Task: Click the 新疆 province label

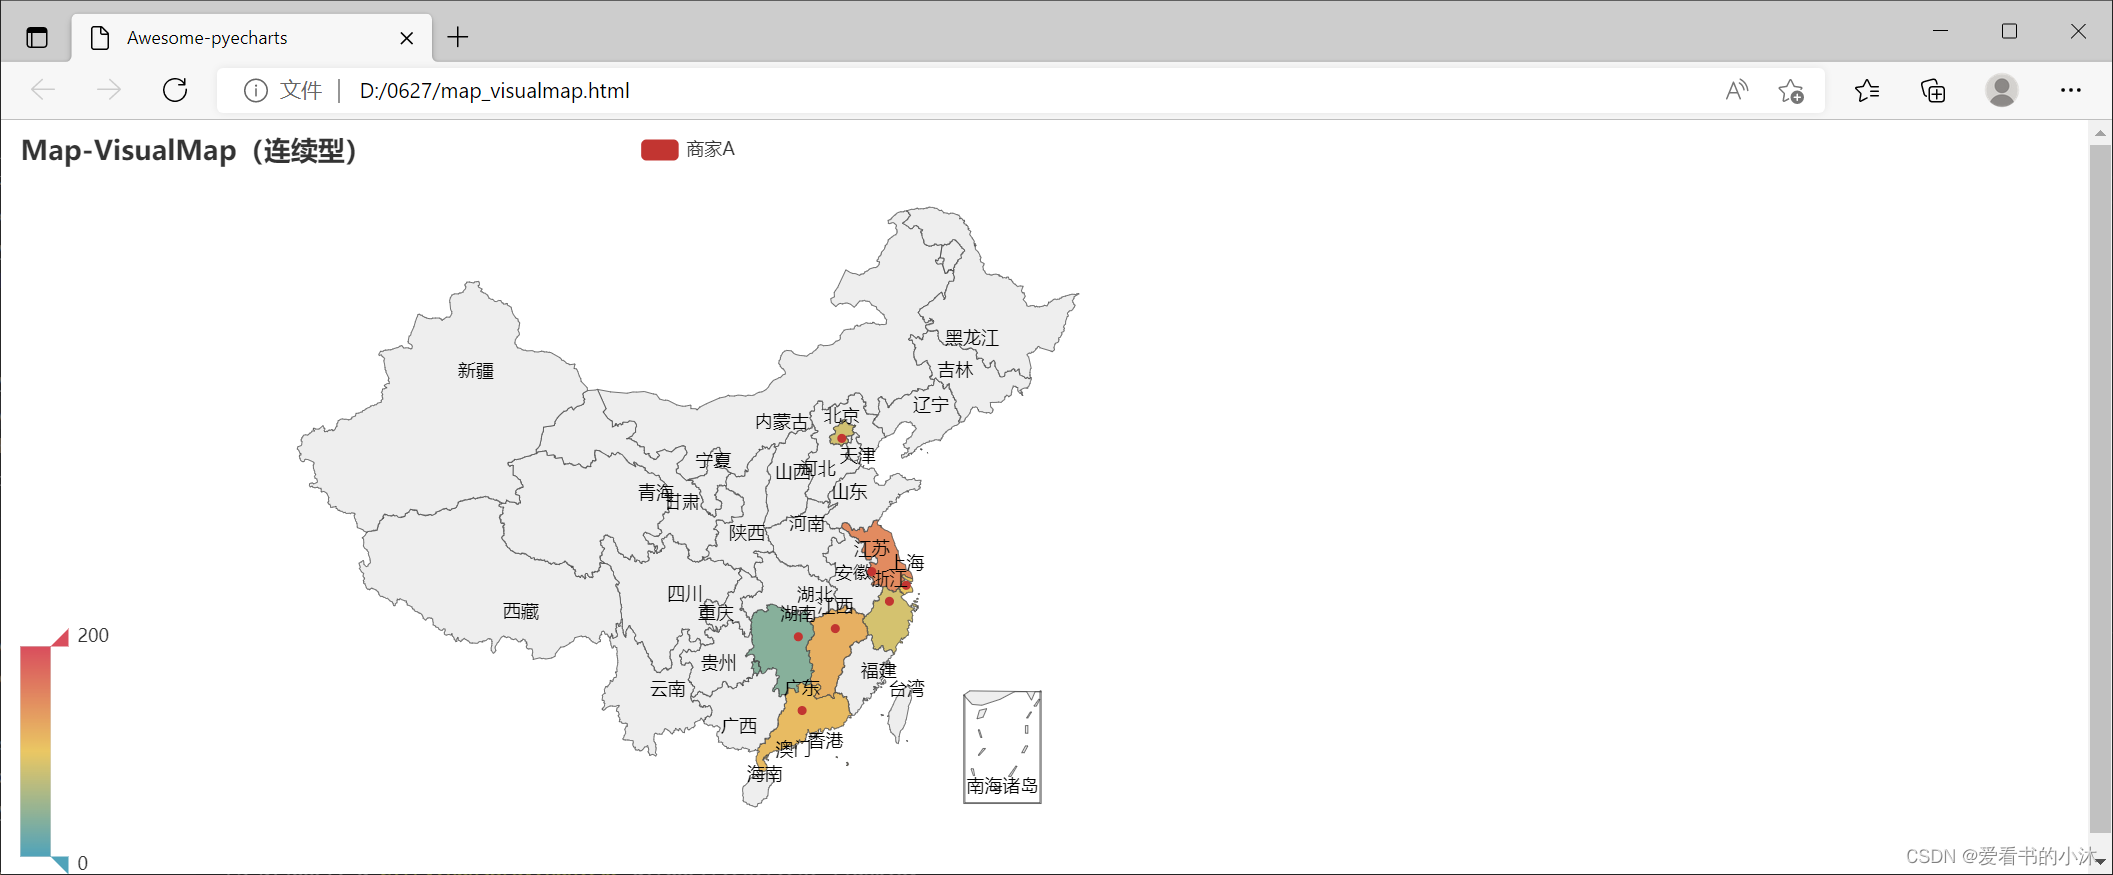Action: (x=476, y=371)
